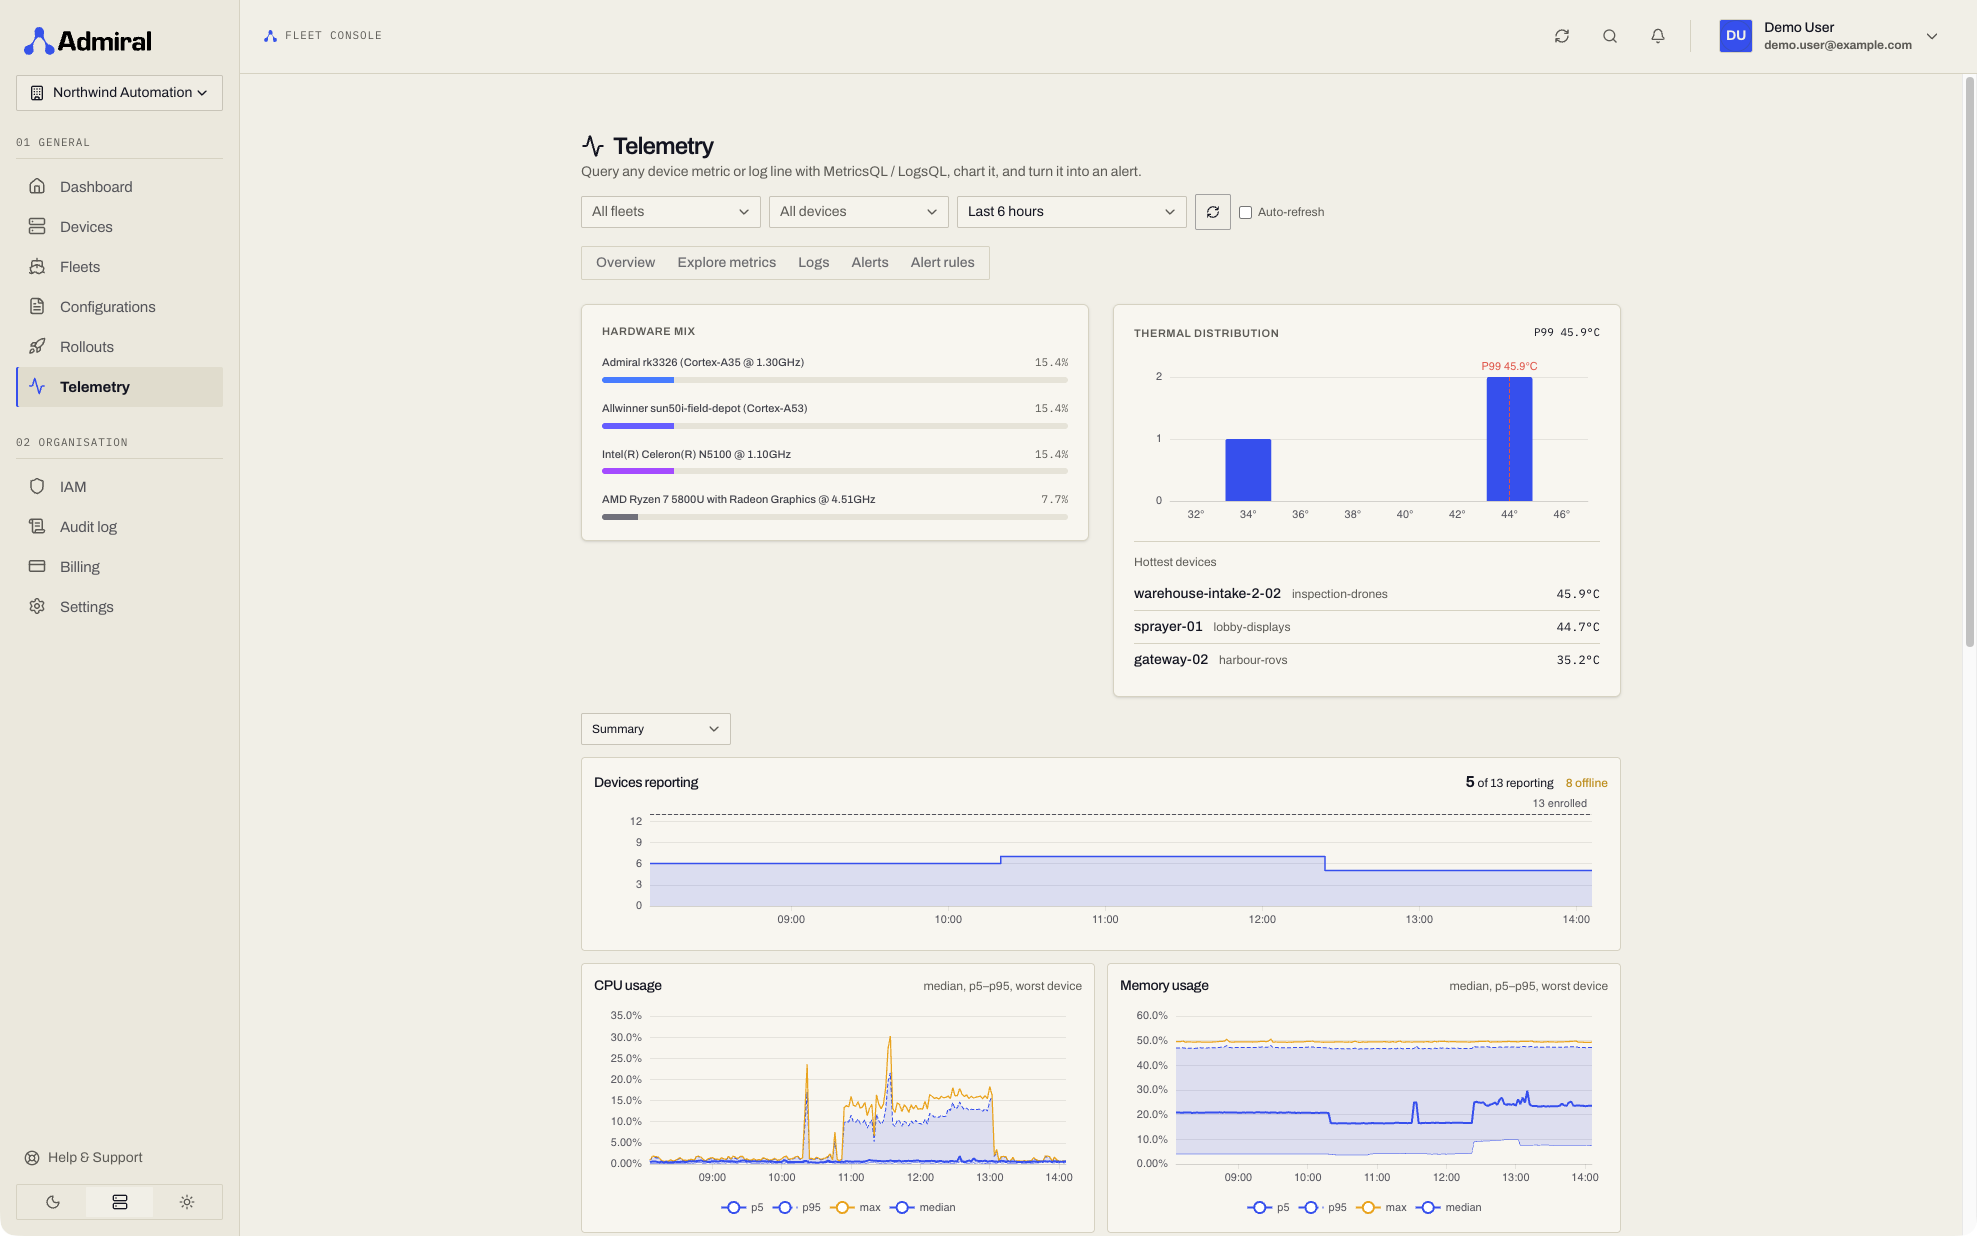Toggle p95 series in Memory usage legend
The width and height of the screenshot is (1977, 1236).
tap(1323, 1208)
